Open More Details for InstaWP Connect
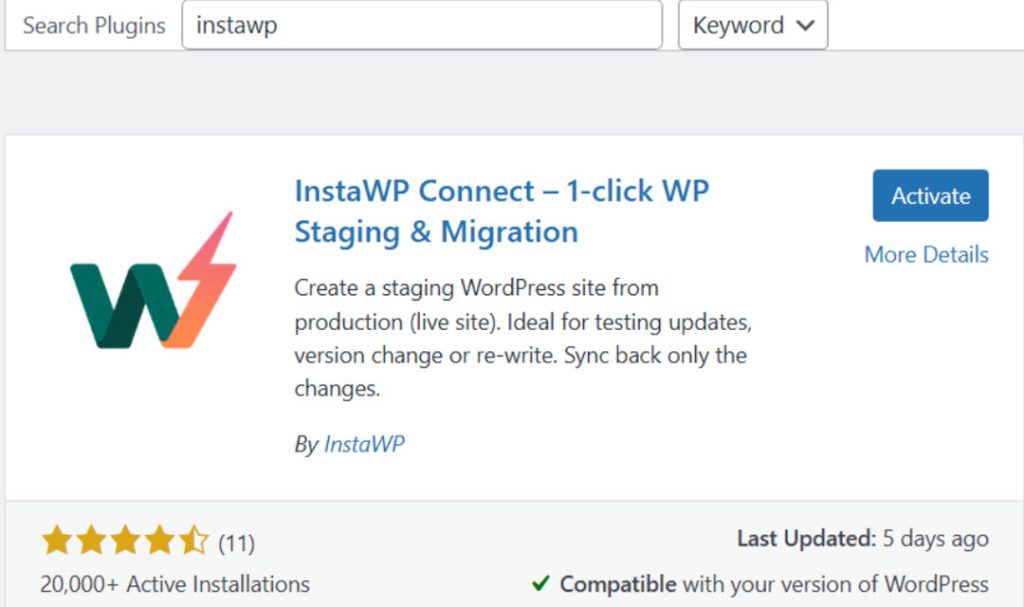 (x=925, y=255)
